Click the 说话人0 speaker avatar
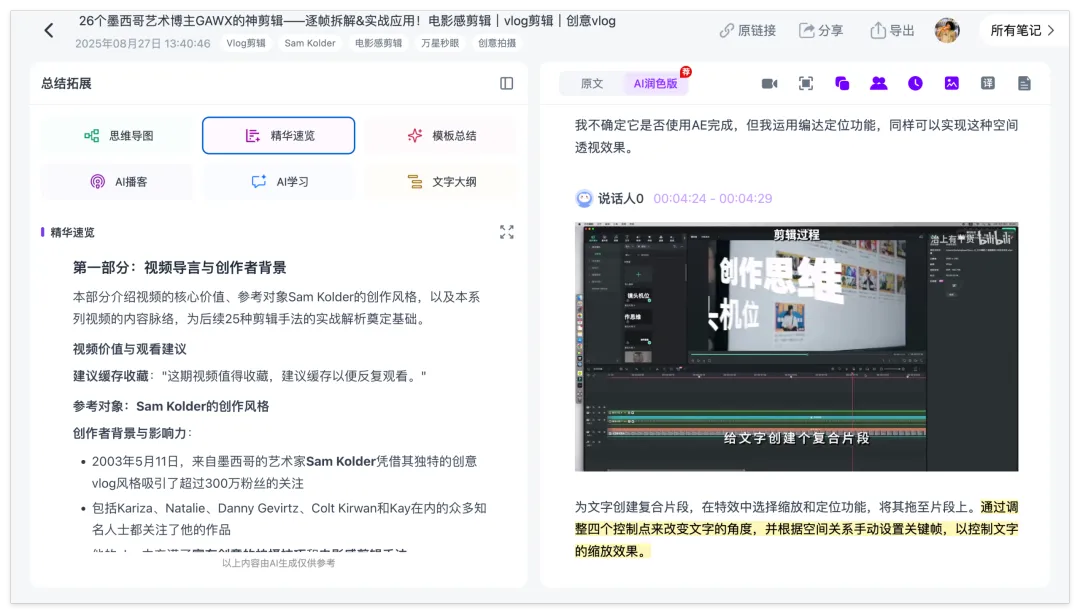This screenshot has height=614, width=1080. click(584, 198)
